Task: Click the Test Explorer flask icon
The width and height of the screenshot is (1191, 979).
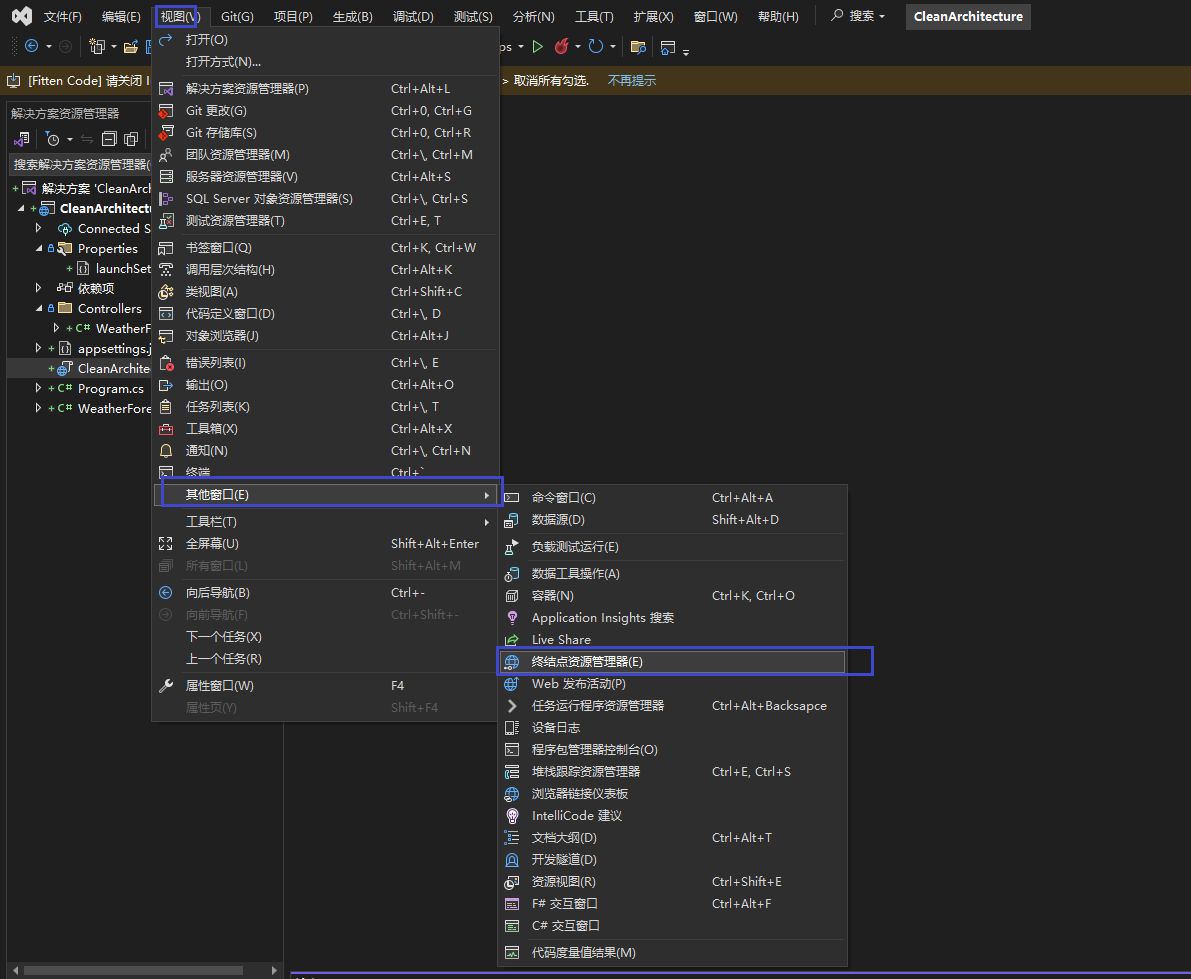Action: tap(166, 221)
